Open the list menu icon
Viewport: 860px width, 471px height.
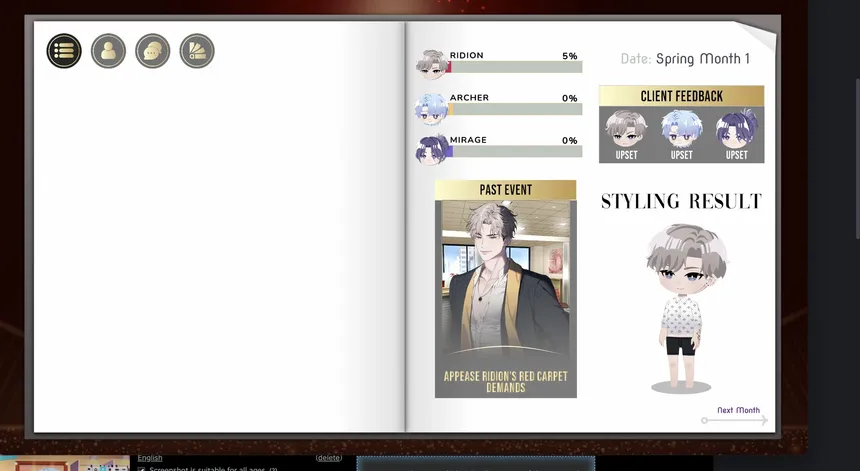(64, 51)
